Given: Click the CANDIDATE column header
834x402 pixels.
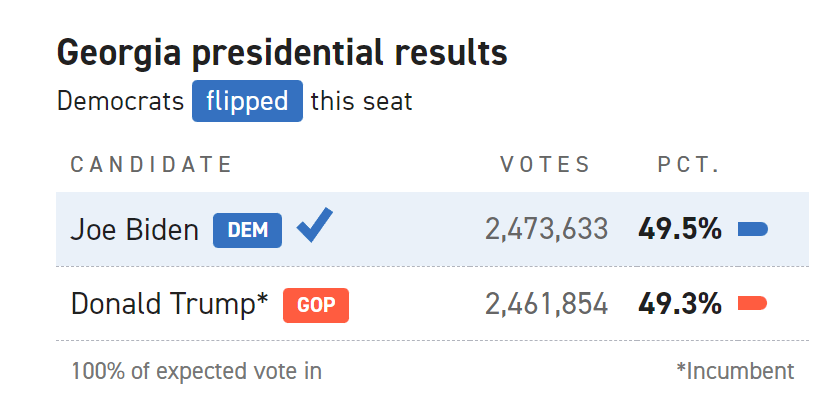Looking at the screenshot, I should (151, 165).
